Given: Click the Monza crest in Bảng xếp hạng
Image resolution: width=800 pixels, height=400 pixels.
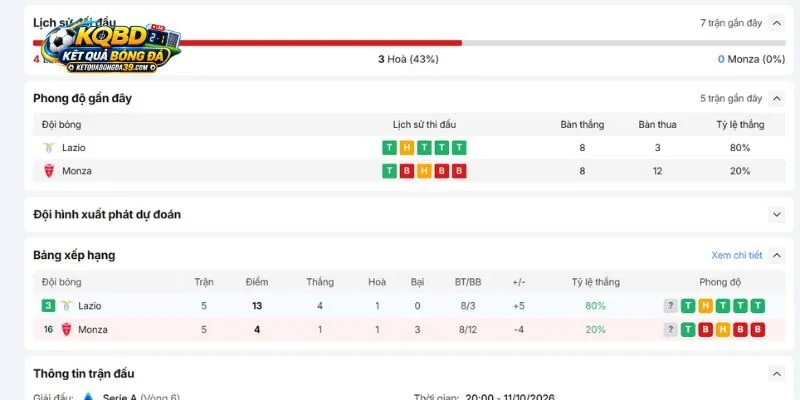Looking at the screenshot, I should [x=66, y=330].
